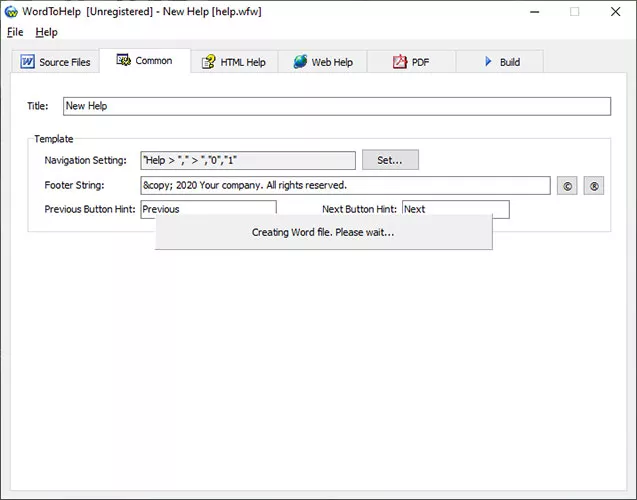Click the 'Navigation Setting:' label
The height and width of the screenshot is (500, 637).
point(85,160)
